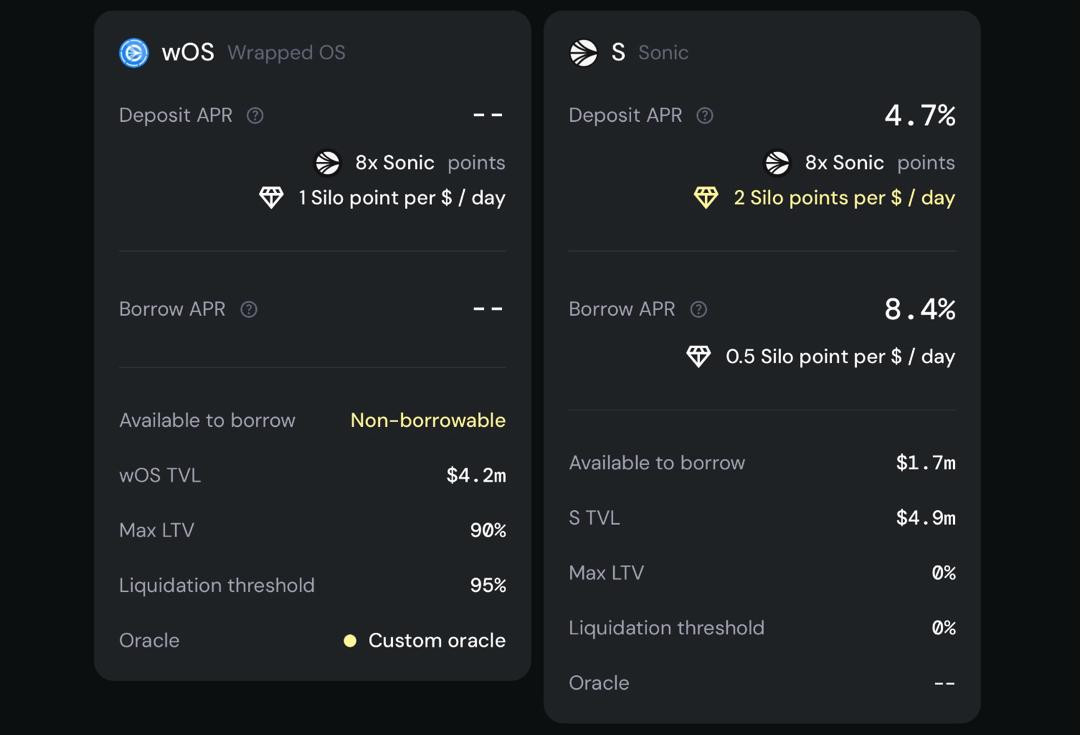The width and height of the screenshot is (1080, 735).
Task: Click the yellow dot beside Custom oracle
Action: [350, 641]
